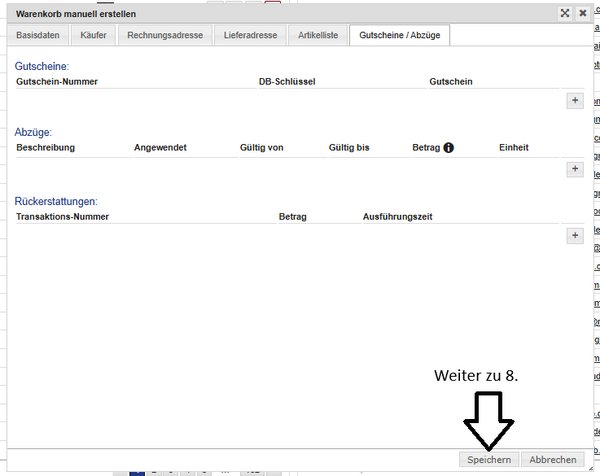Click the Gutschein-Nummer column header
600x476 pixels.
click(57, 82)
